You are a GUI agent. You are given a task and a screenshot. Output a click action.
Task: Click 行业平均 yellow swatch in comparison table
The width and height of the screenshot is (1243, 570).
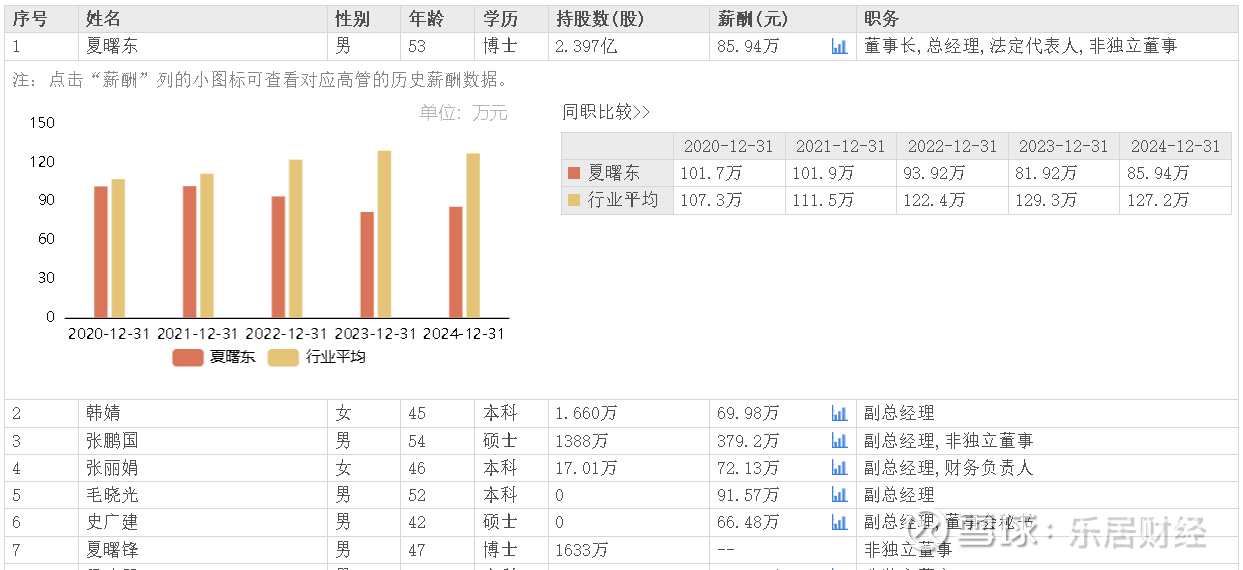pyautogui.click(x=574, y=200)
